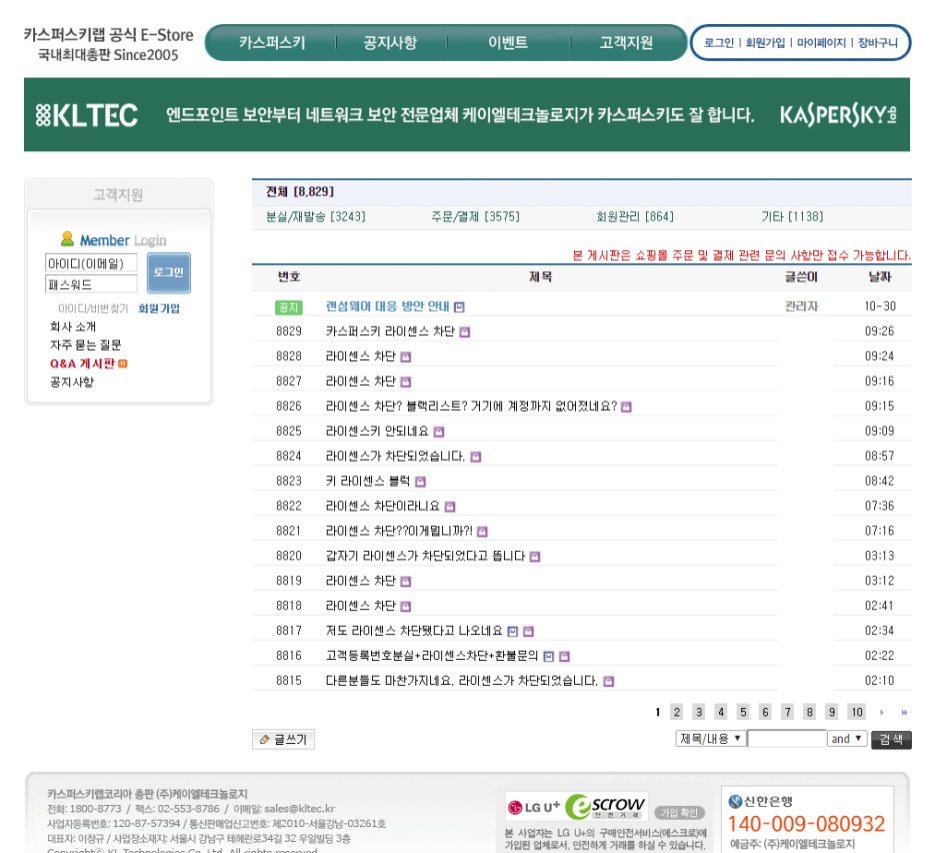The width and height of the screenshot is (947, 853).
Task: Click 회원가입 link under login box
Action: pyautogui.click(x=159, y=309)
